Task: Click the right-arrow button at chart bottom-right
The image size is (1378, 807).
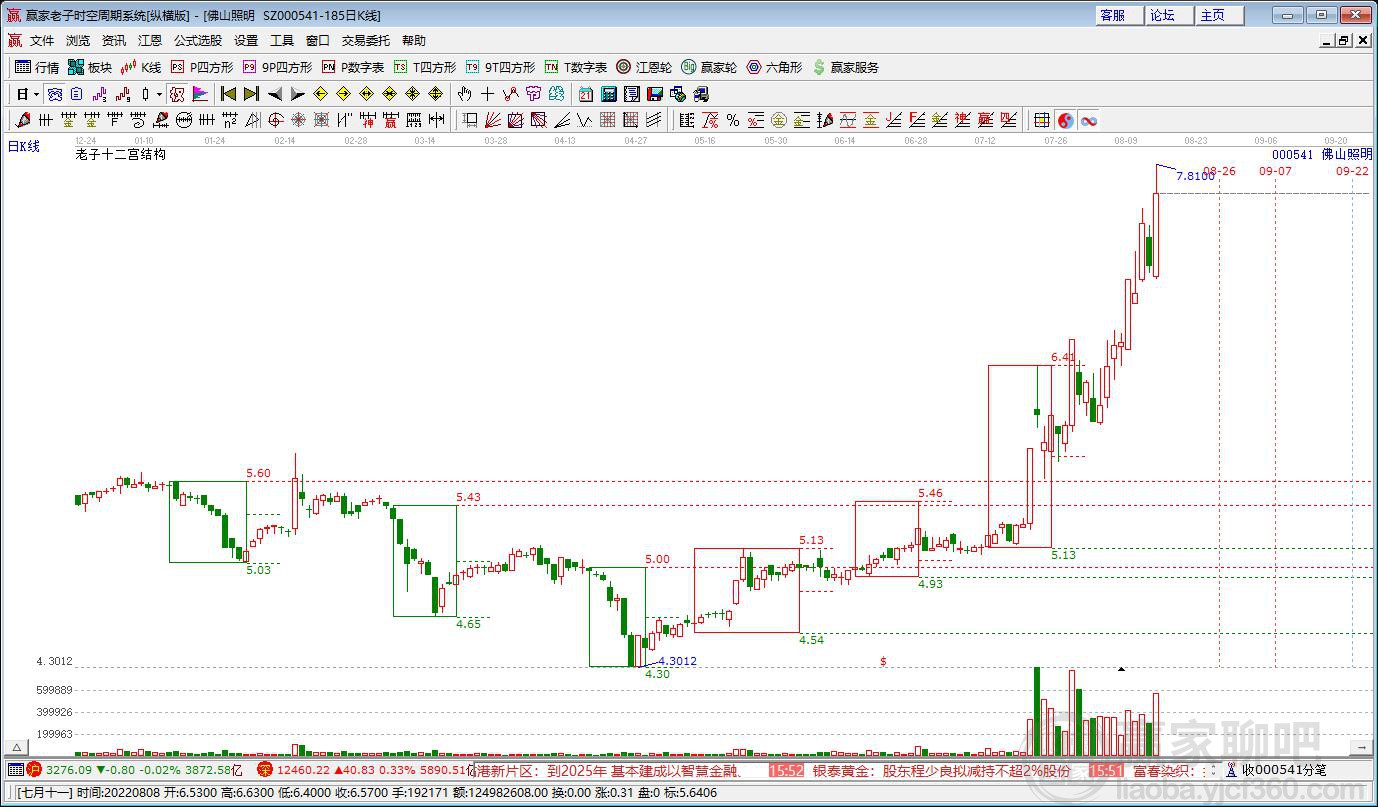Action: point(1362,747)
